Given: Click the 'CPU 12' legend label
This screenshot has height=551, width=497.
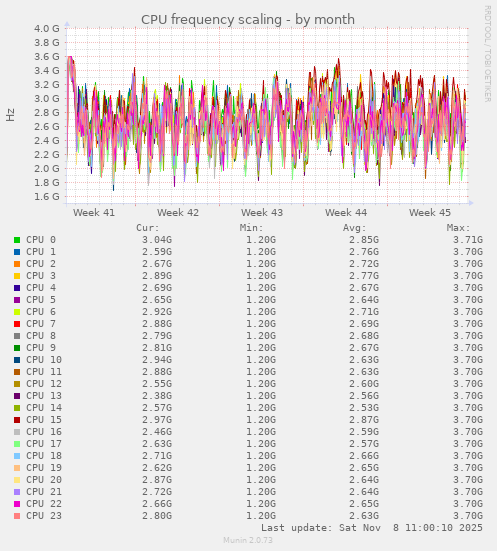Looking at the screenshot, I should pos(44,384).
